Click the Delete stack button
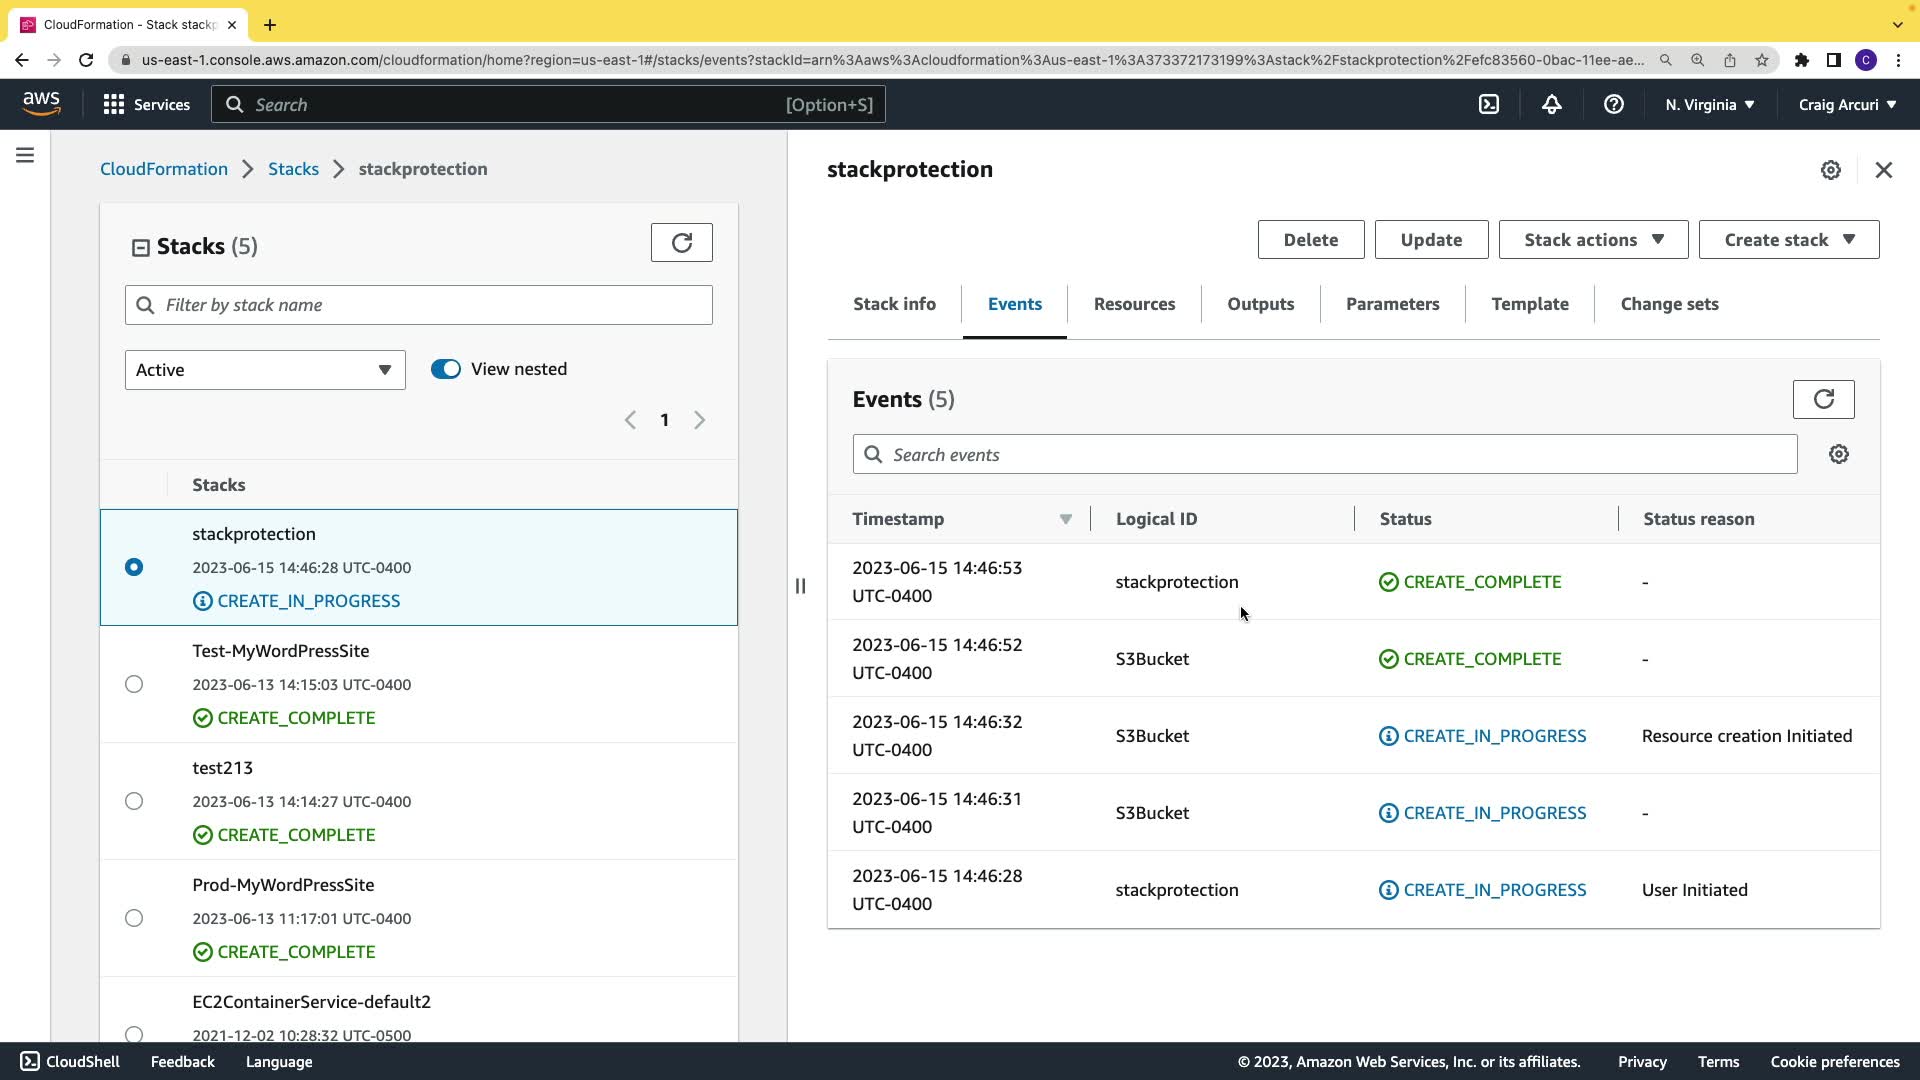The image size is (1920, 1080). click(1310, 240)
